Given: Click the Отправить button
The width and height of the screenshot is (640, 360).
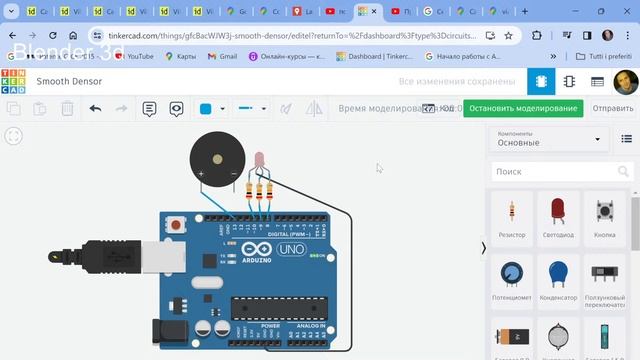Looking at the screenshot, I should point(613,108).
